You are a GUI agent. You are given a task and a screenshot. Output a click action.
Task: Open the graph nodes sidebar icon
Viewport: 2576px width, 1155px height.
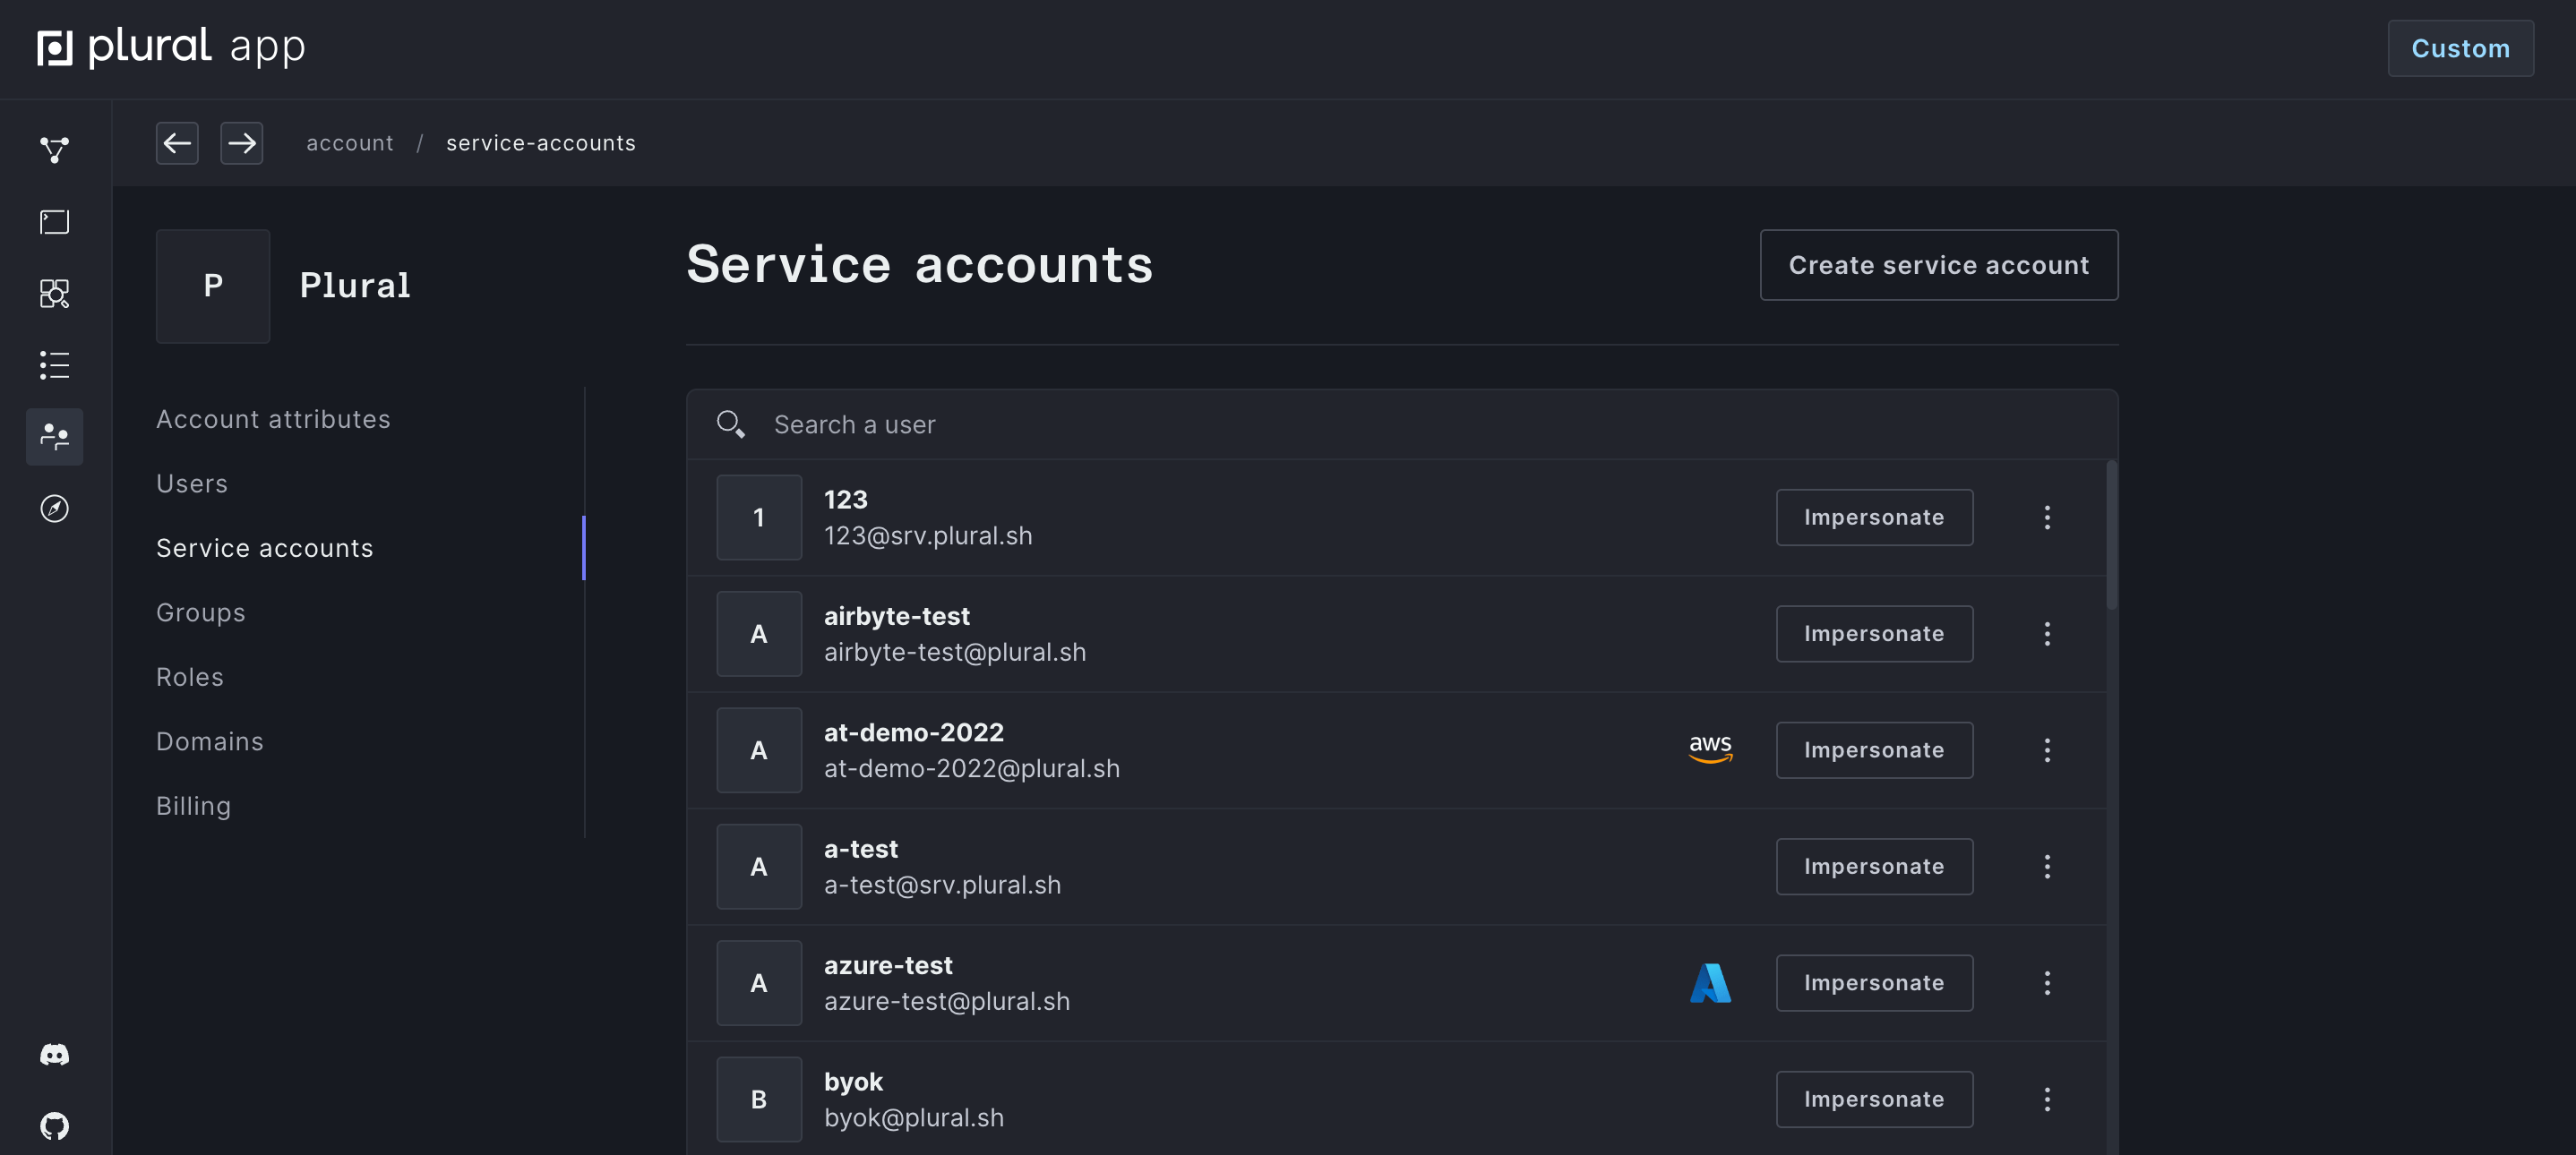(x=54, y=150)
